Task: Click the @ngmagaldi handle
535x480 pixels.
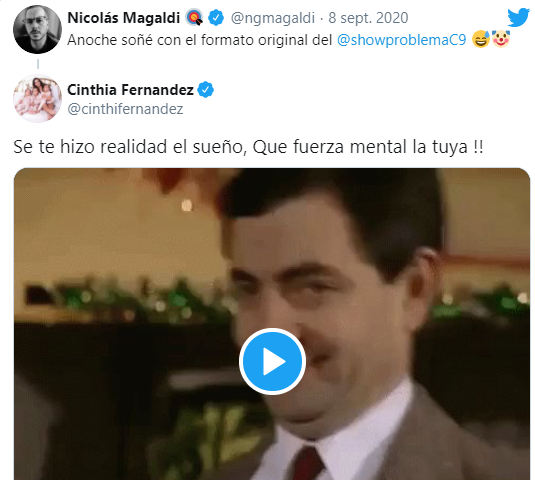Action: click(x=273, y=18)
